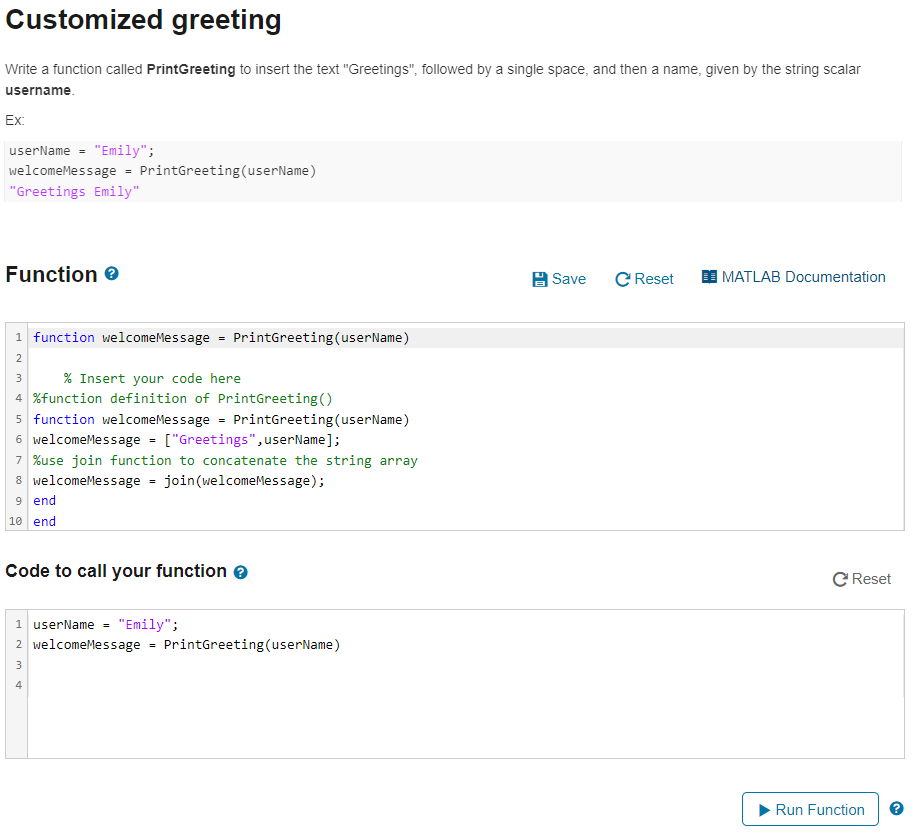Screen dimensions: 924x835
Task: Open the MATLAB Documentation link
Action: coord(793,277)
